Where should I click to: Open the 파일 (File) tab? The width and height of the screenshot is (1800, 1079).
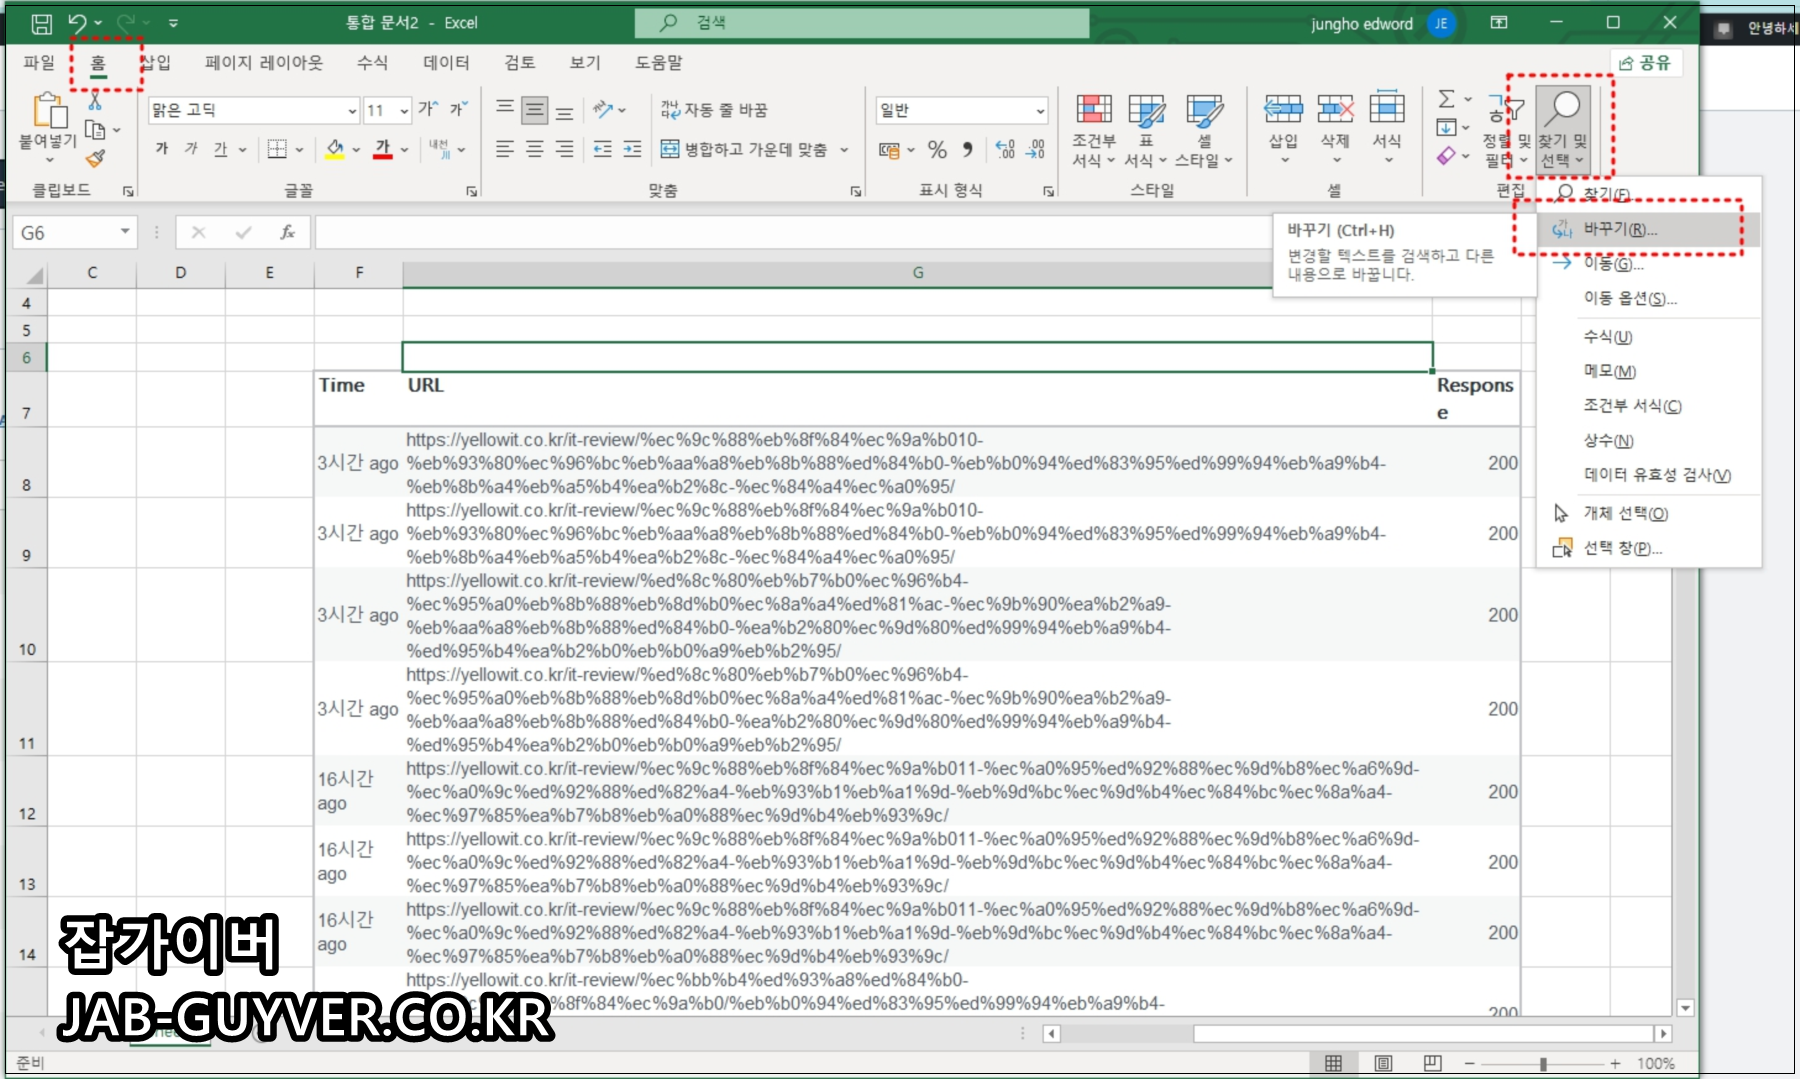coord(39,62)
